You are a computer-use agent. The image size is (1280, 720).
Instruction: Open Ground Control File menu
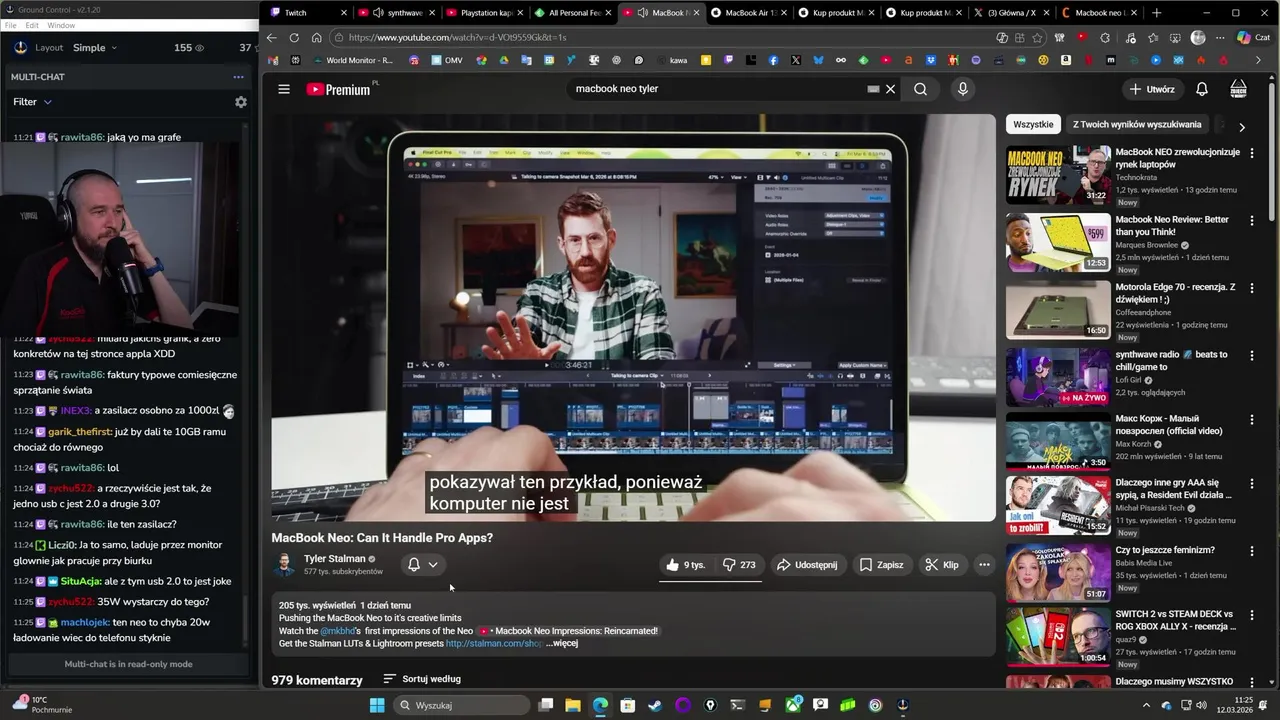click(x=11, y=25)
